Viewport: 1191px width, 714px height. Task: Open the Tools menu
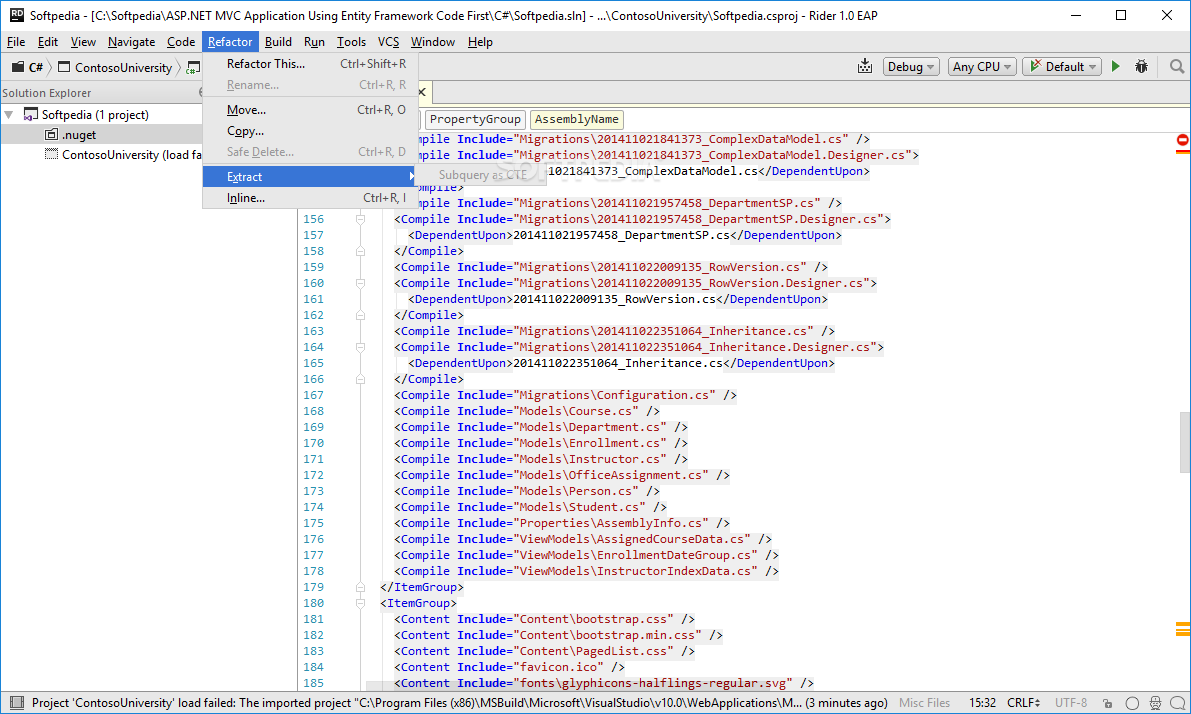pos(351,42)
